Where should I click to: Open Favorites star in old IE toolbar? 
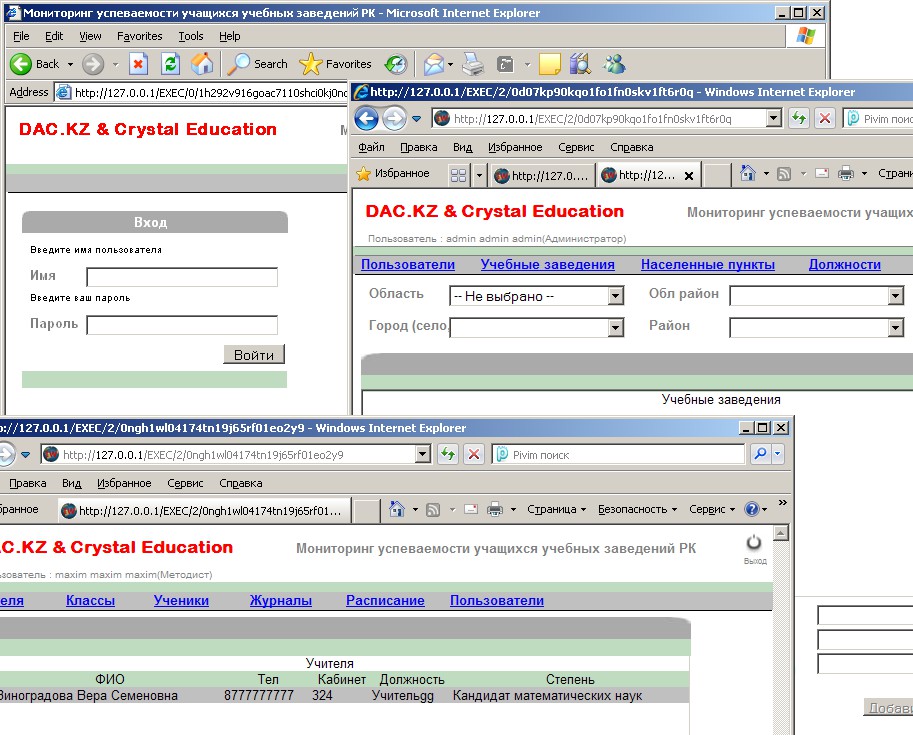(310, 64)
